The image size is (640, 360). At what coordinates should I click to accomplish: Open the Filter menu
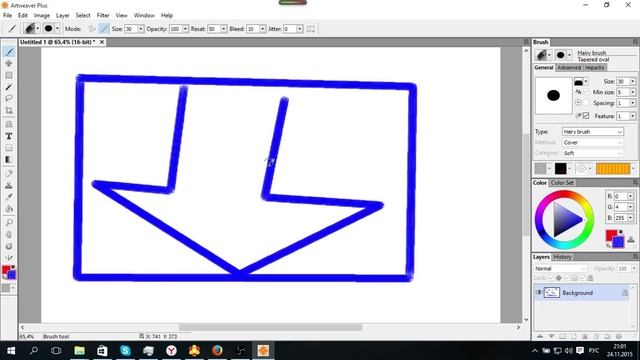pyautogui.click(x=103, y=16)
